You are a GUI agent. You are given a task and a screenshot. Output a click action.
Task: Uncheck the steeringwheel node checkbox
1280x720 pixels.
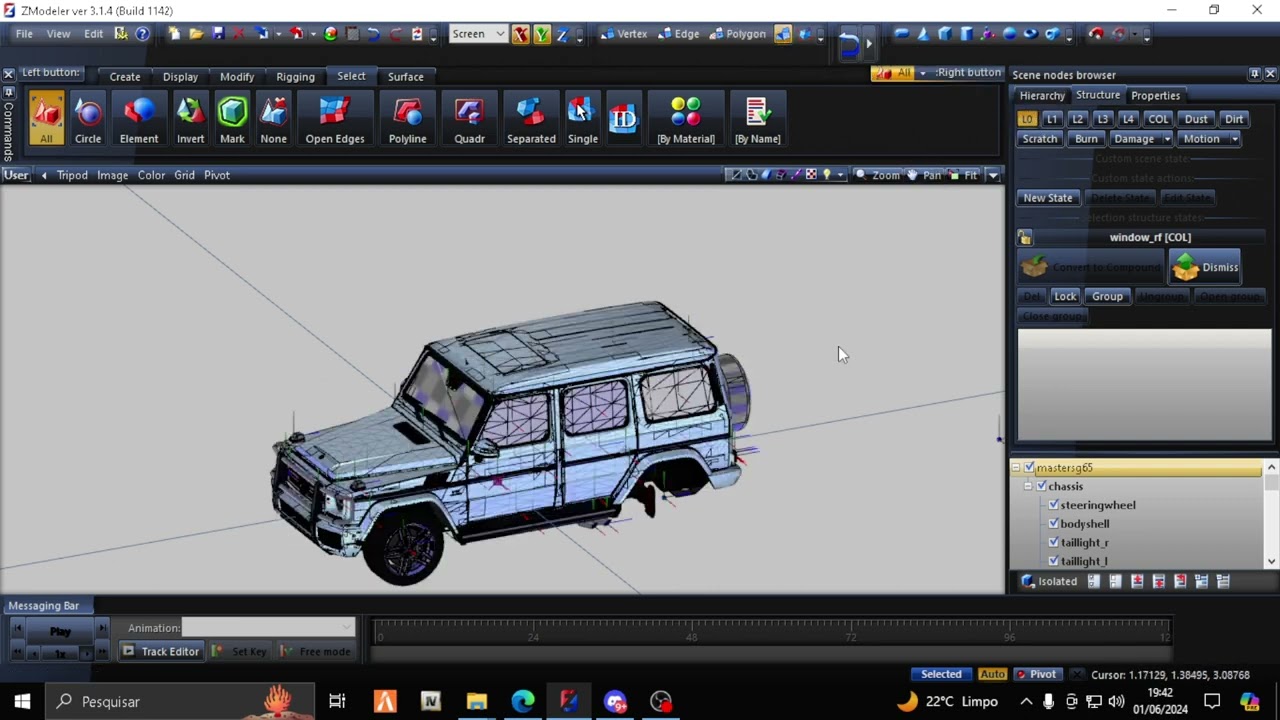(1053, 505)
